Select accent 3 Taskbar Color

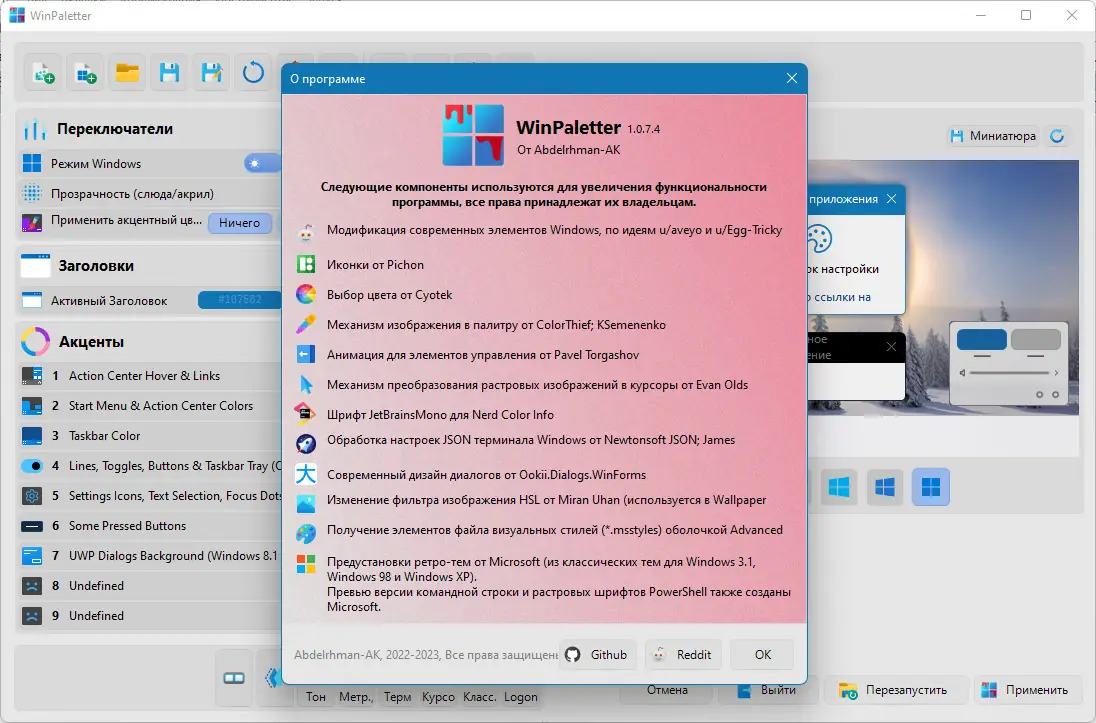150,436
